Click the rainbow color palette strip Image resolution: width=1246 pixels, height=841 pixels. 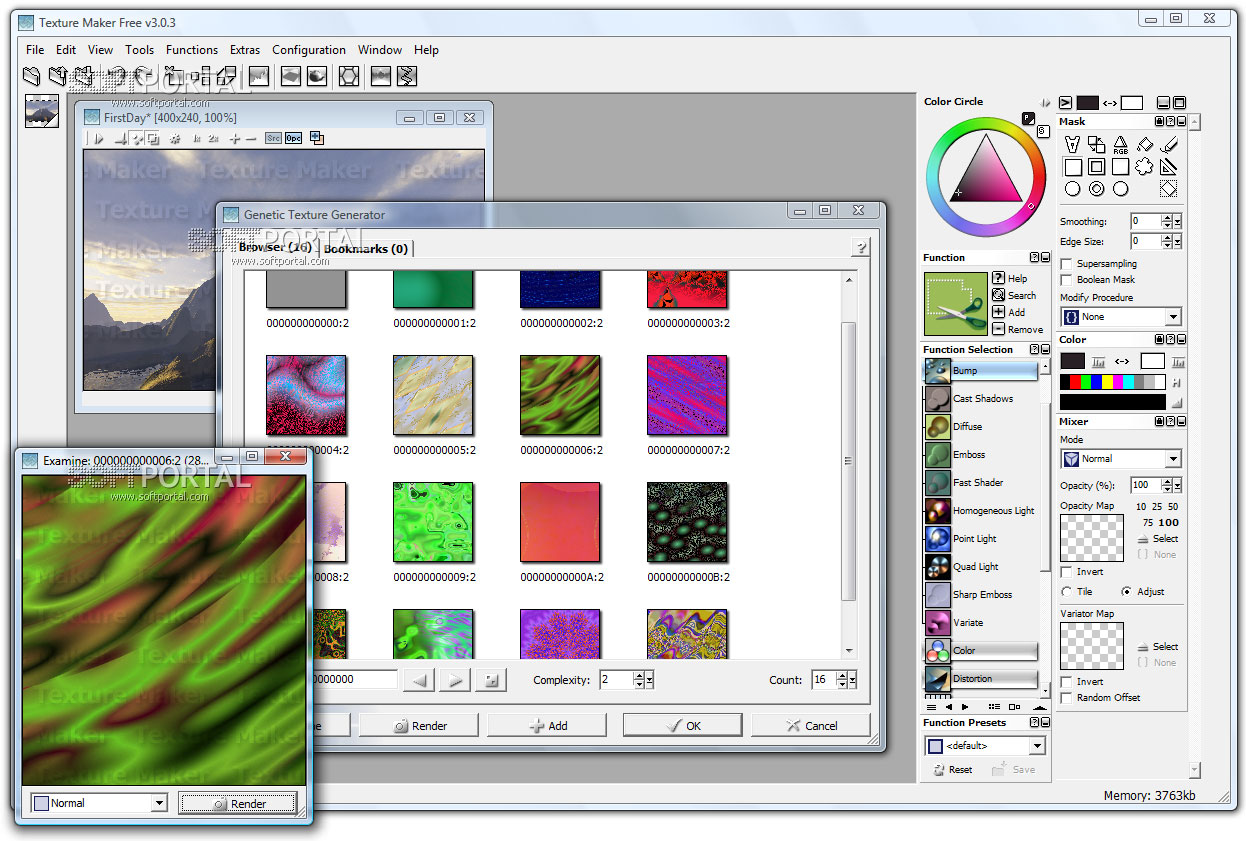coord(1112,382)
